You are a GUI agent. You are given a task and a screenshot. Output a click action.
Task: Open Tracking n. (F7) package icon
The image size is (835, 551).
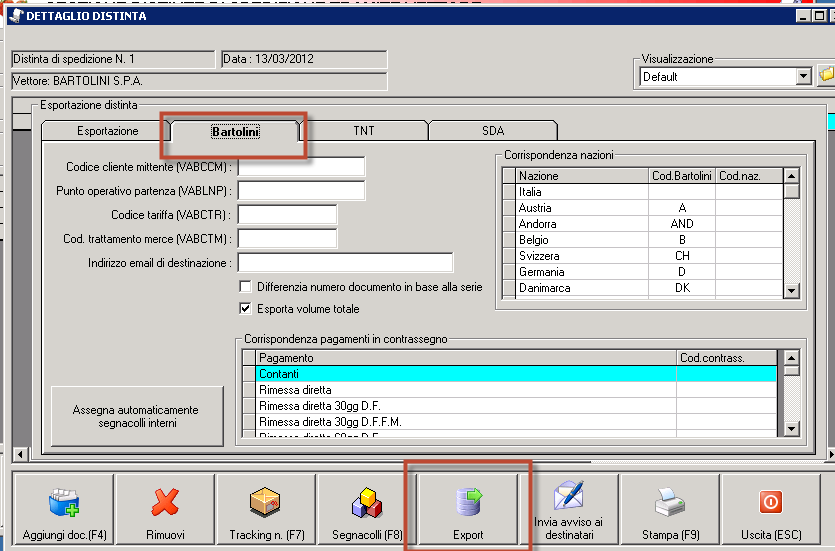(x=266, y=508)
